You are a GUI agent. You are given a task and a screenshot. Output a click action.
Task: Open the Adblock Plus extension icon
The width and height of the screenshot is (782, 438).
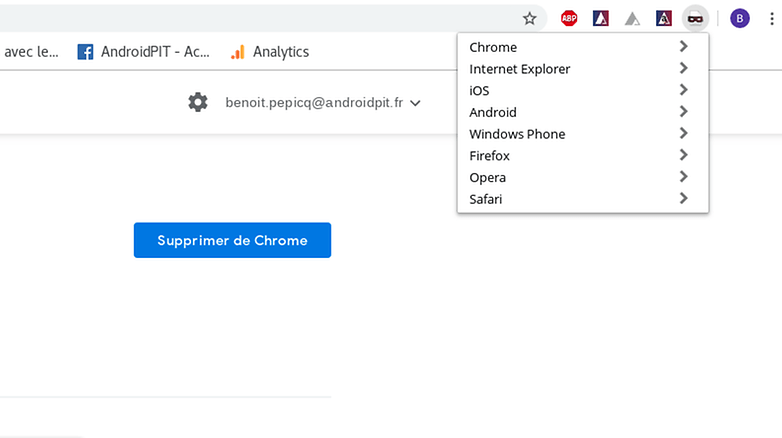click(x=569, y=19)
